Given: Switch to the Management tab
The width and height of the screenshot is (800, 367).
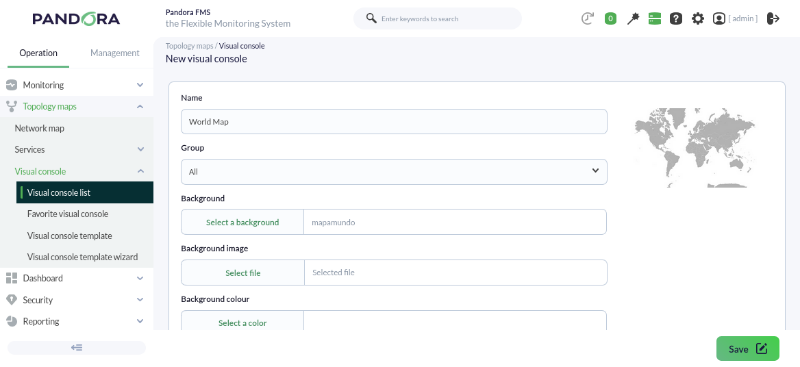Looking at the screenshot, I should [115, 53].
